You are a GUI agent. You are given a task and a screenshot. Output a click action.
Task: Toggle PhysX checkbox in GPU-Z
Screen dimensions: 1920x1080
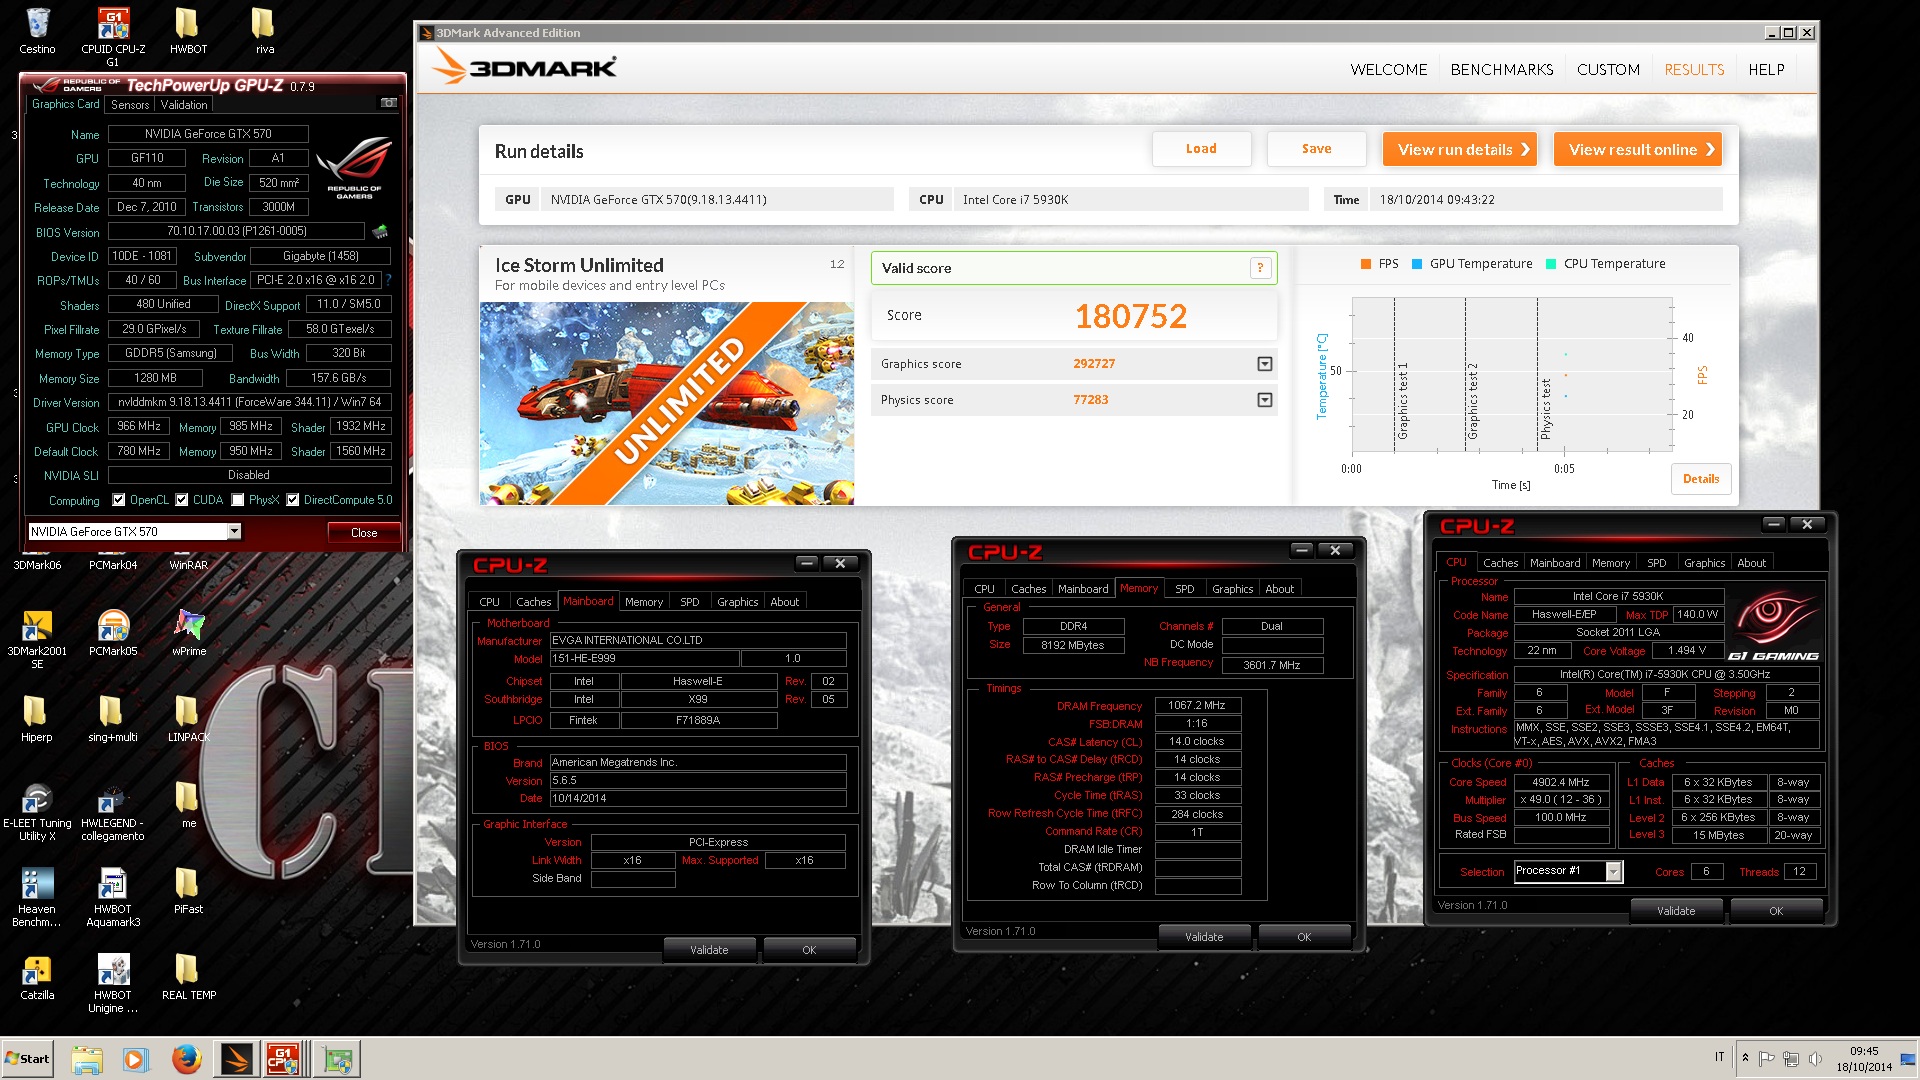[x=238, y=500]
